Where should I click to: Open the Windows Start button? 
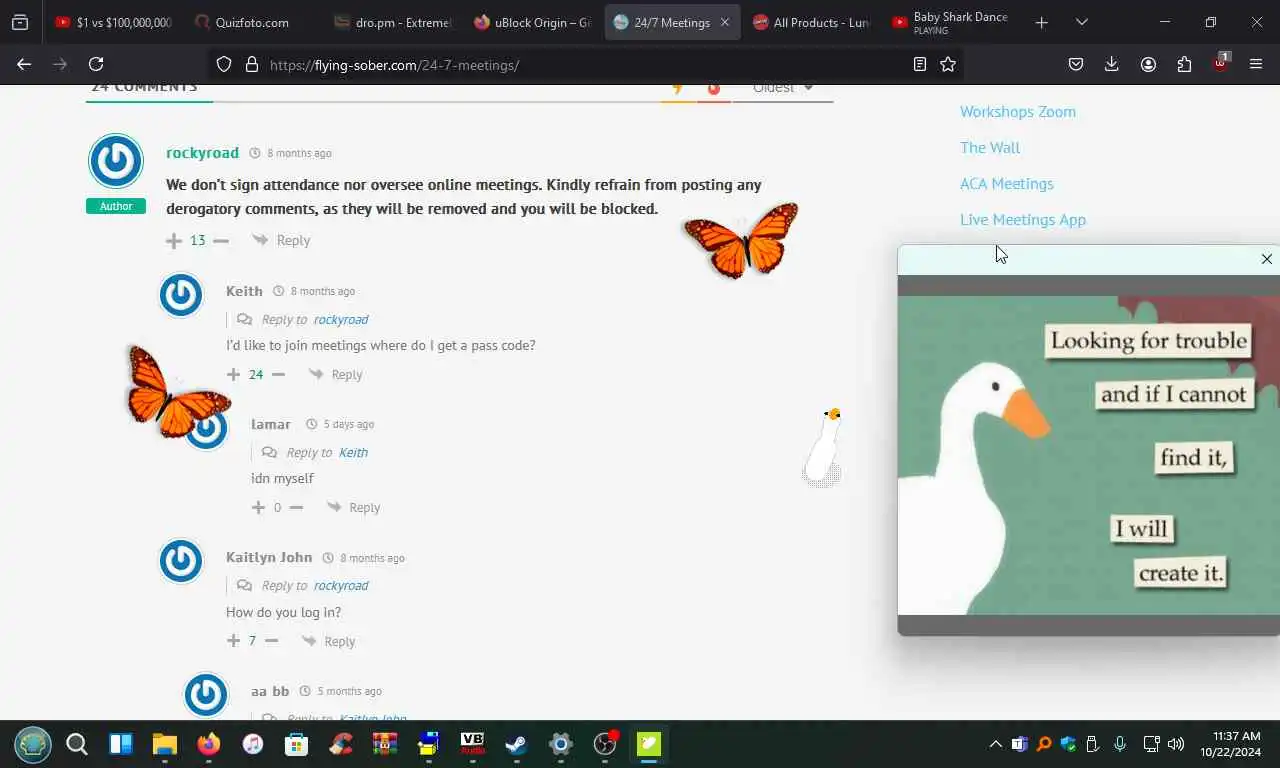tap(33, 744)
